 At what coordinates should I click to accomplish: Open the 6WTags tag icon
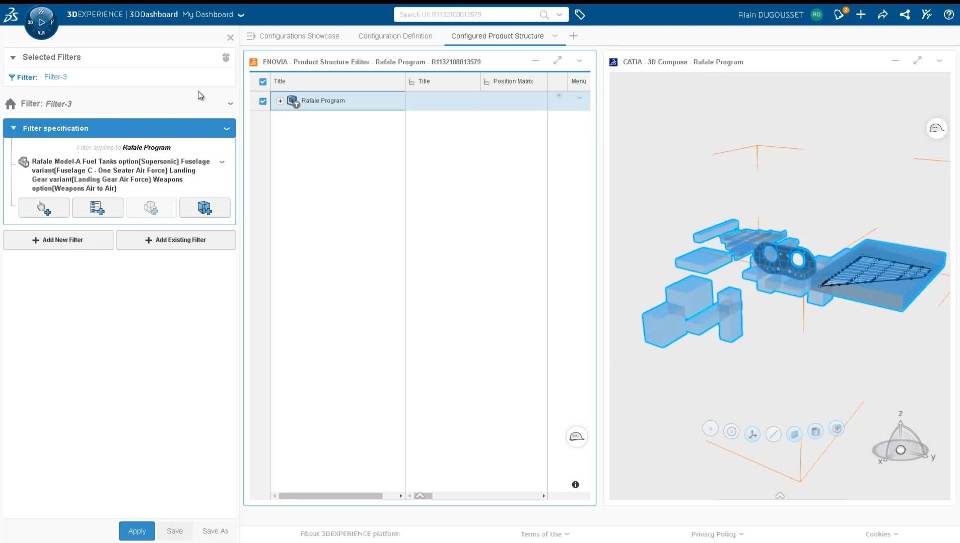(x=580, y=14)
